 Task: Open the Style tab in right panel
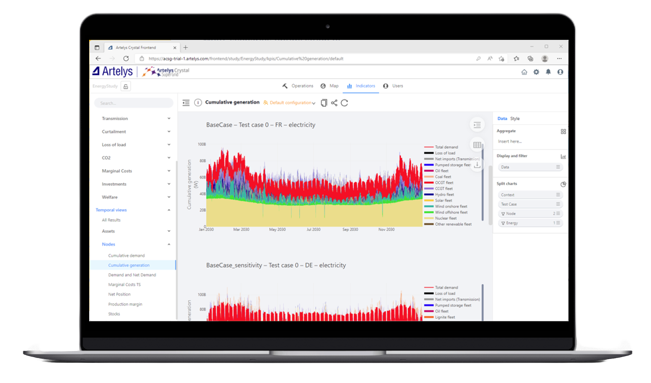(x=515, y=119)
